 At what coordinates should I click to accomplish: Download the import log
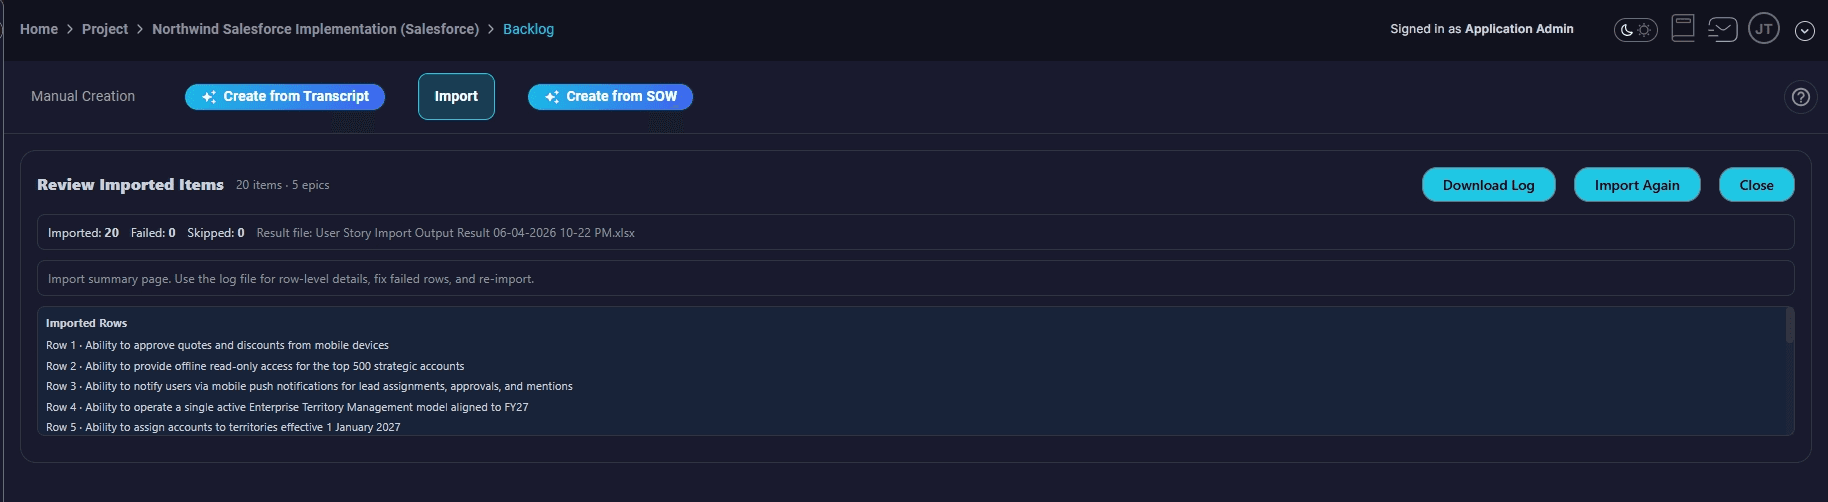pyautogui.click(x=1488, y=185)
